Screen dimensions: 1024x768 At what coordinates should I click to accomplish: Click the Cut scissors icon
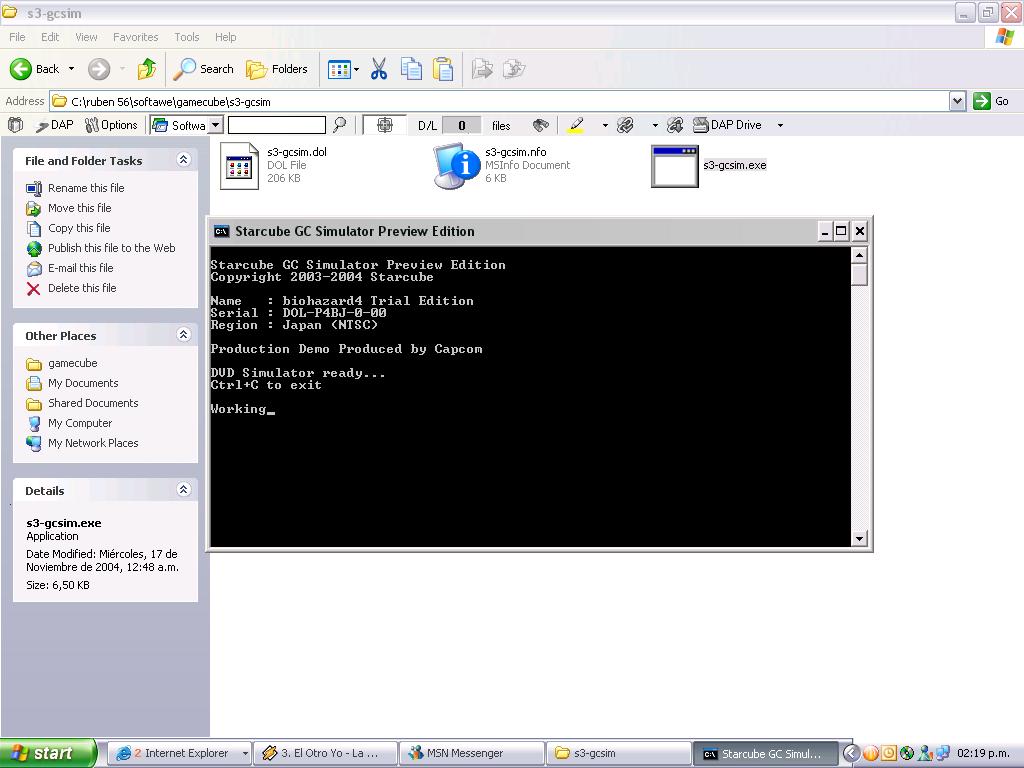coord(378,69)
